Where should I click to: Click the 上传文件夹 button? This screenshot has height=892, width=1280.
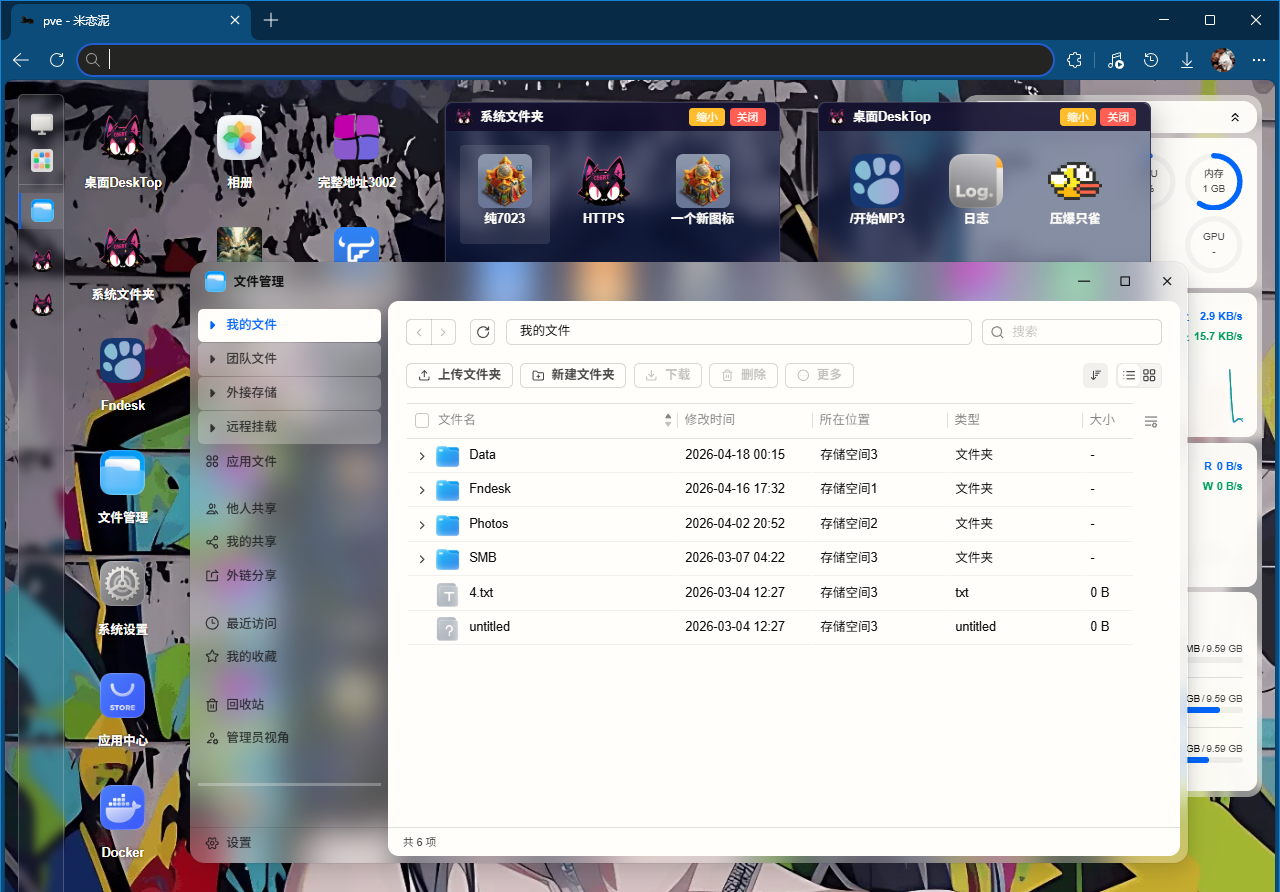pos(459,375)
